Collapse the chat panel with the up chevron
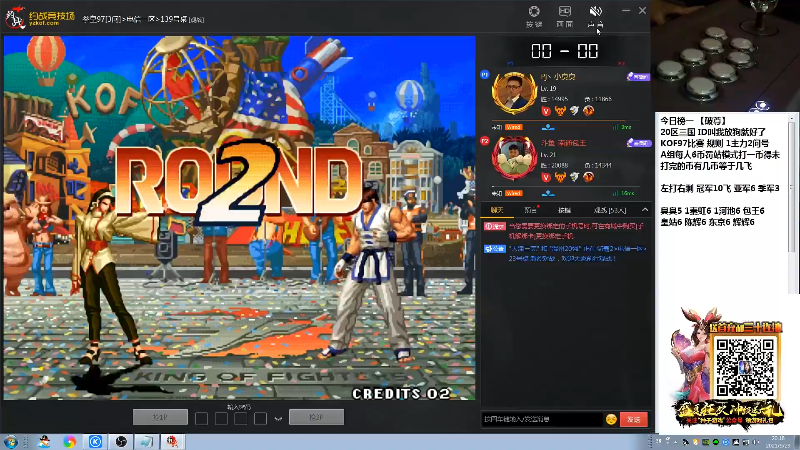 coord(645,210)
